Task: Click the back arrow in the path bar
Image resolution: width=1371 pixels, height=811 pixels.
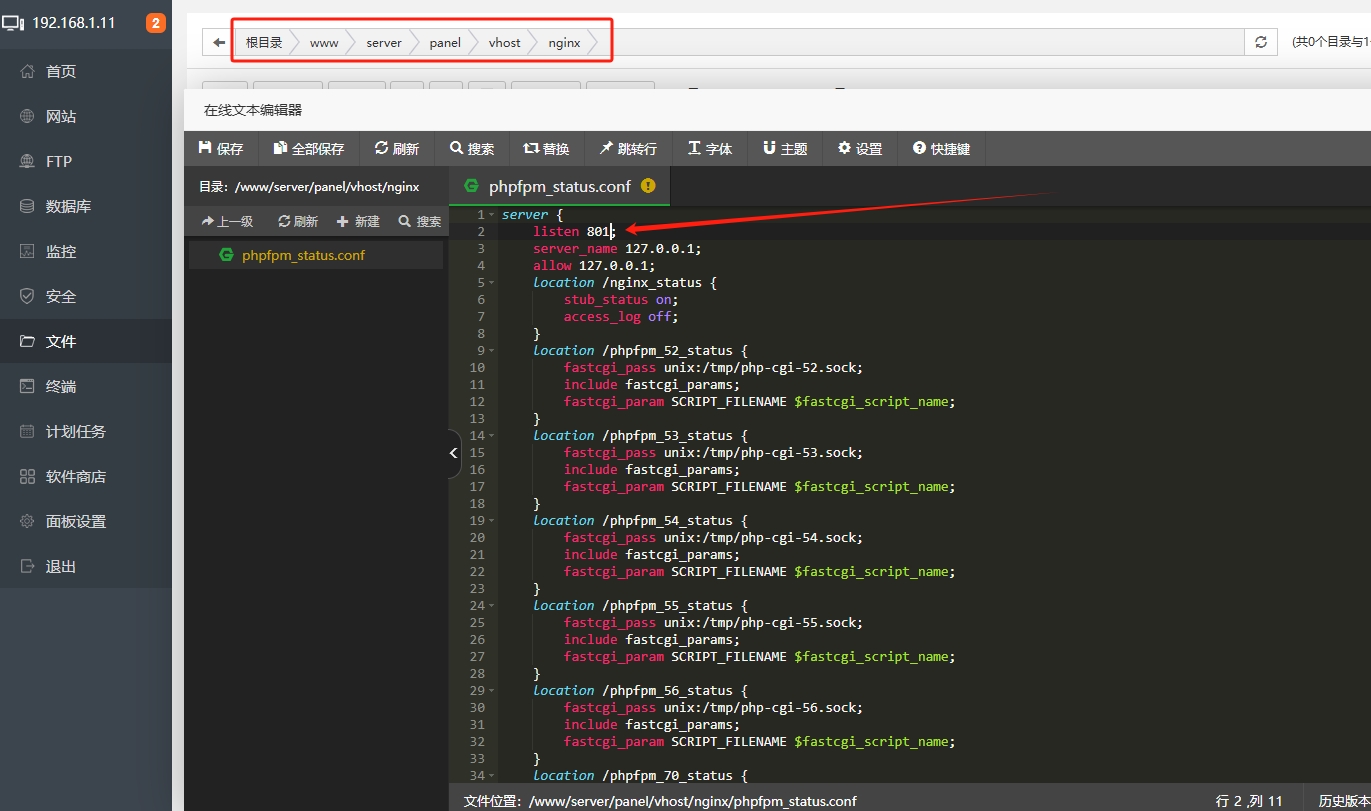Action: coord(219,42)
